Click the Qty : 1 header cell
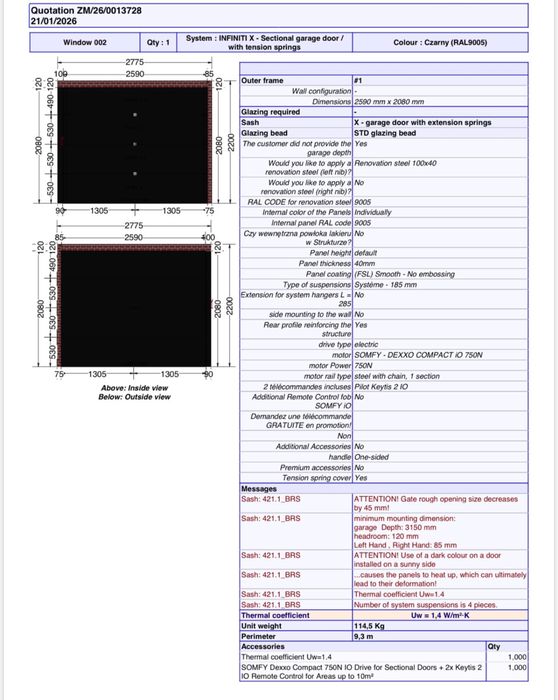This screenshot has height=700, width=558. (x=158, y=42)
